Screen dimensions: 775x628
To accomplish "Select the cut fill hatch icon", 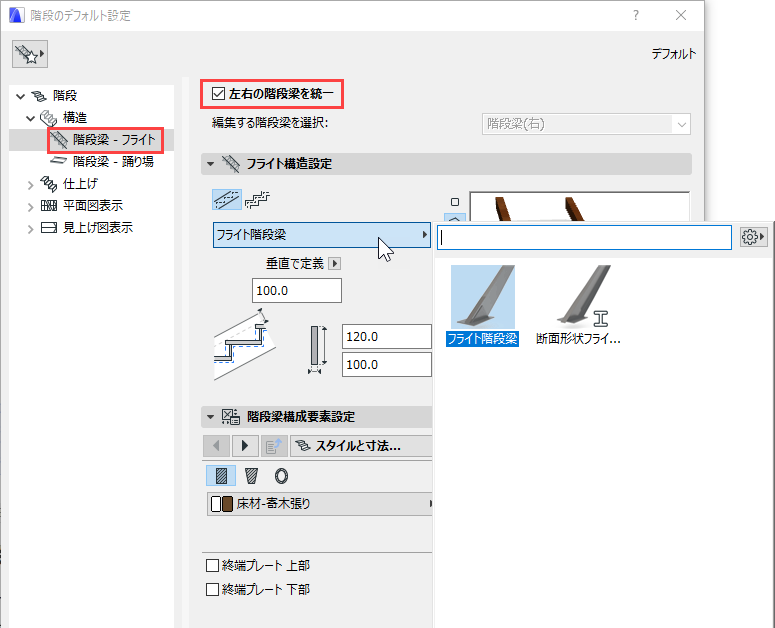I will coord(221,476).
